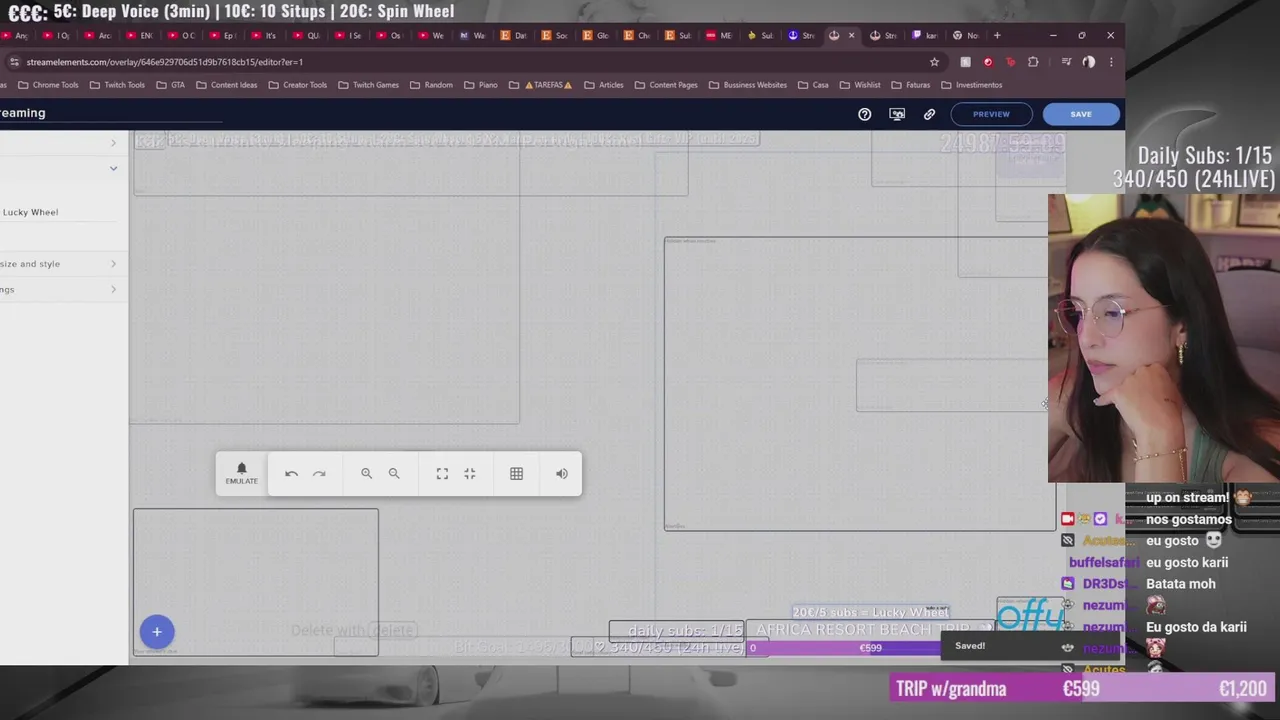The height and width of the screenshot is (720, 1280).
Task: Switch to the 'Dat' Etsy tab
Action: coord(513,35)
